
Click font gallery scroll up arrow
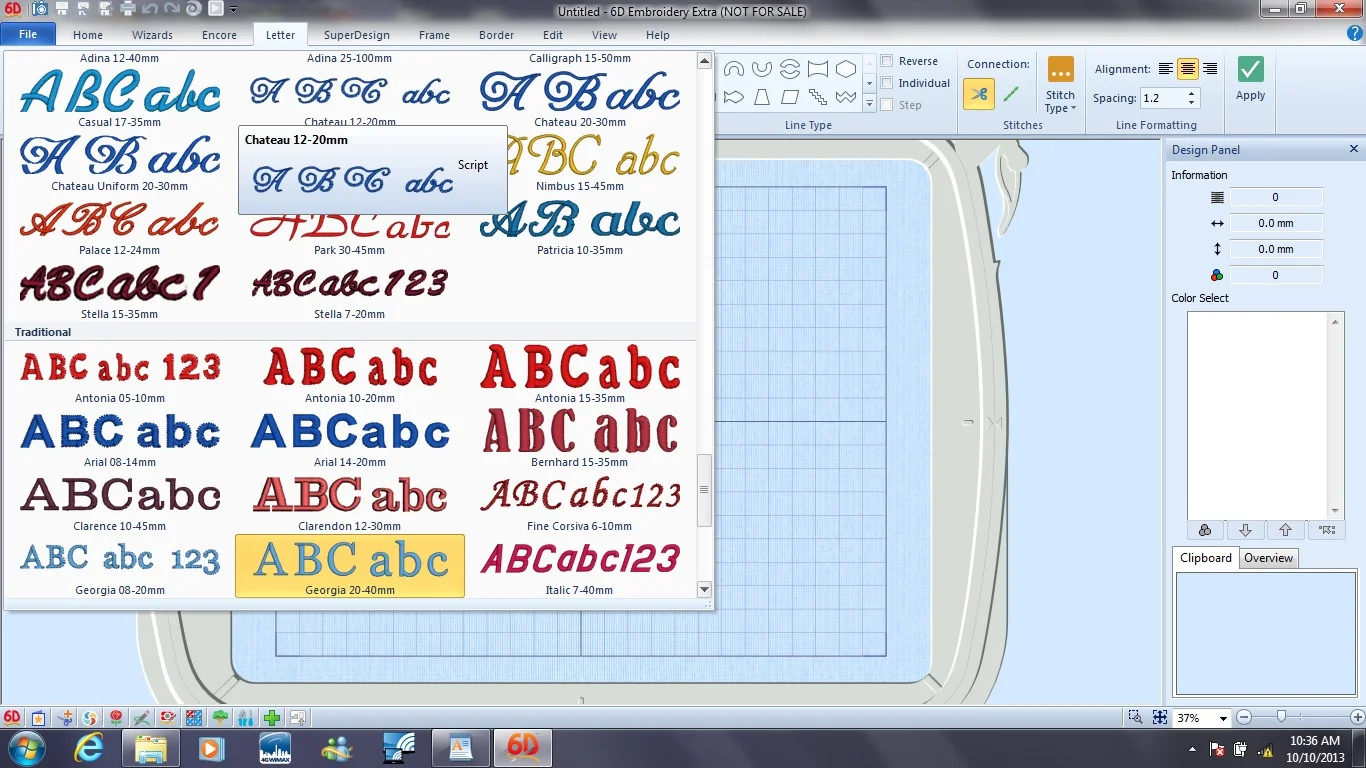click(x=704, y=61)
